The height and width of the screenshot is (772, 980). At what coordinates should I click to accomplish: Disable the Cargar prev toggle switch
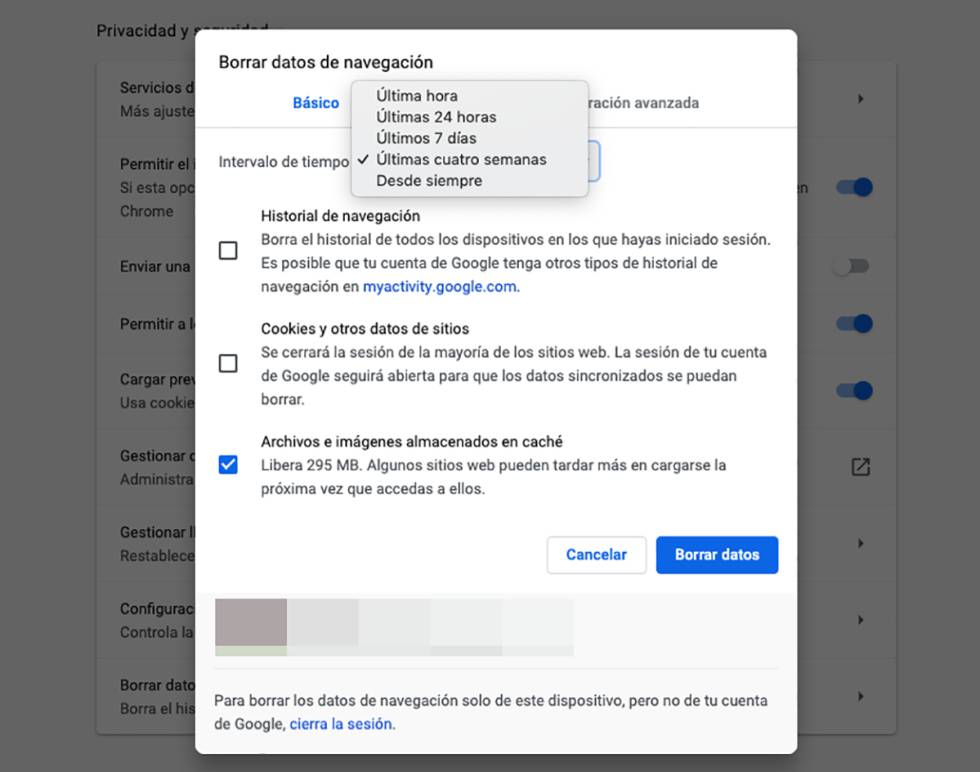click(854, 390)
